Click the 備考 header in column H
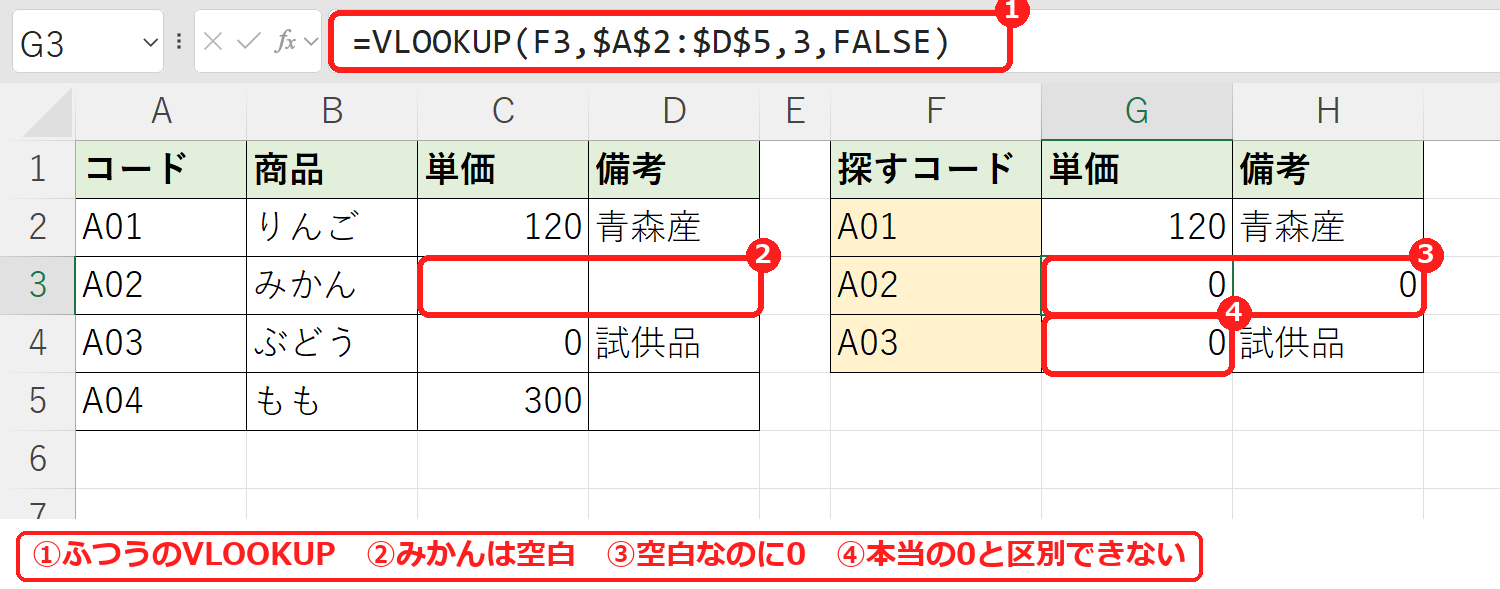Image resolution: width=1500 pixels, height=589 pixels. tap(1328, 169)
